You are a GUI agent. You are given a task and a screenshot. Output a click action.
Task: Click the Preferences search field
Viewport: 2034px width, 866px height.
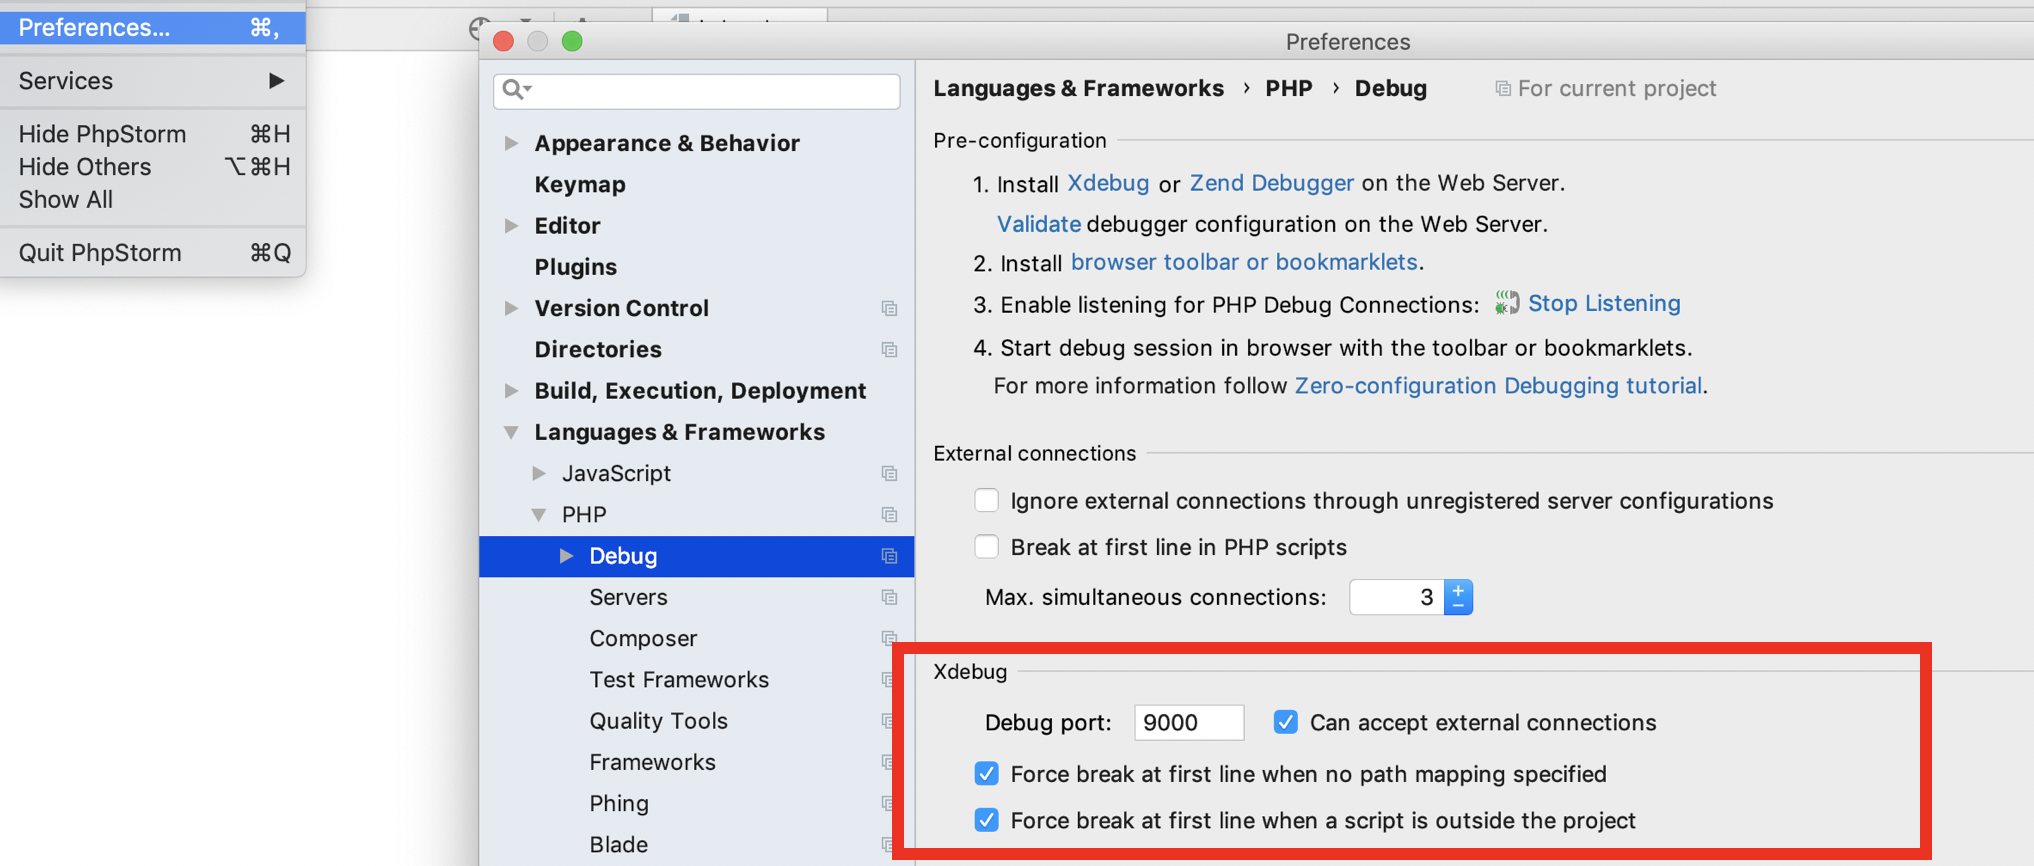(x=697, y=90)
